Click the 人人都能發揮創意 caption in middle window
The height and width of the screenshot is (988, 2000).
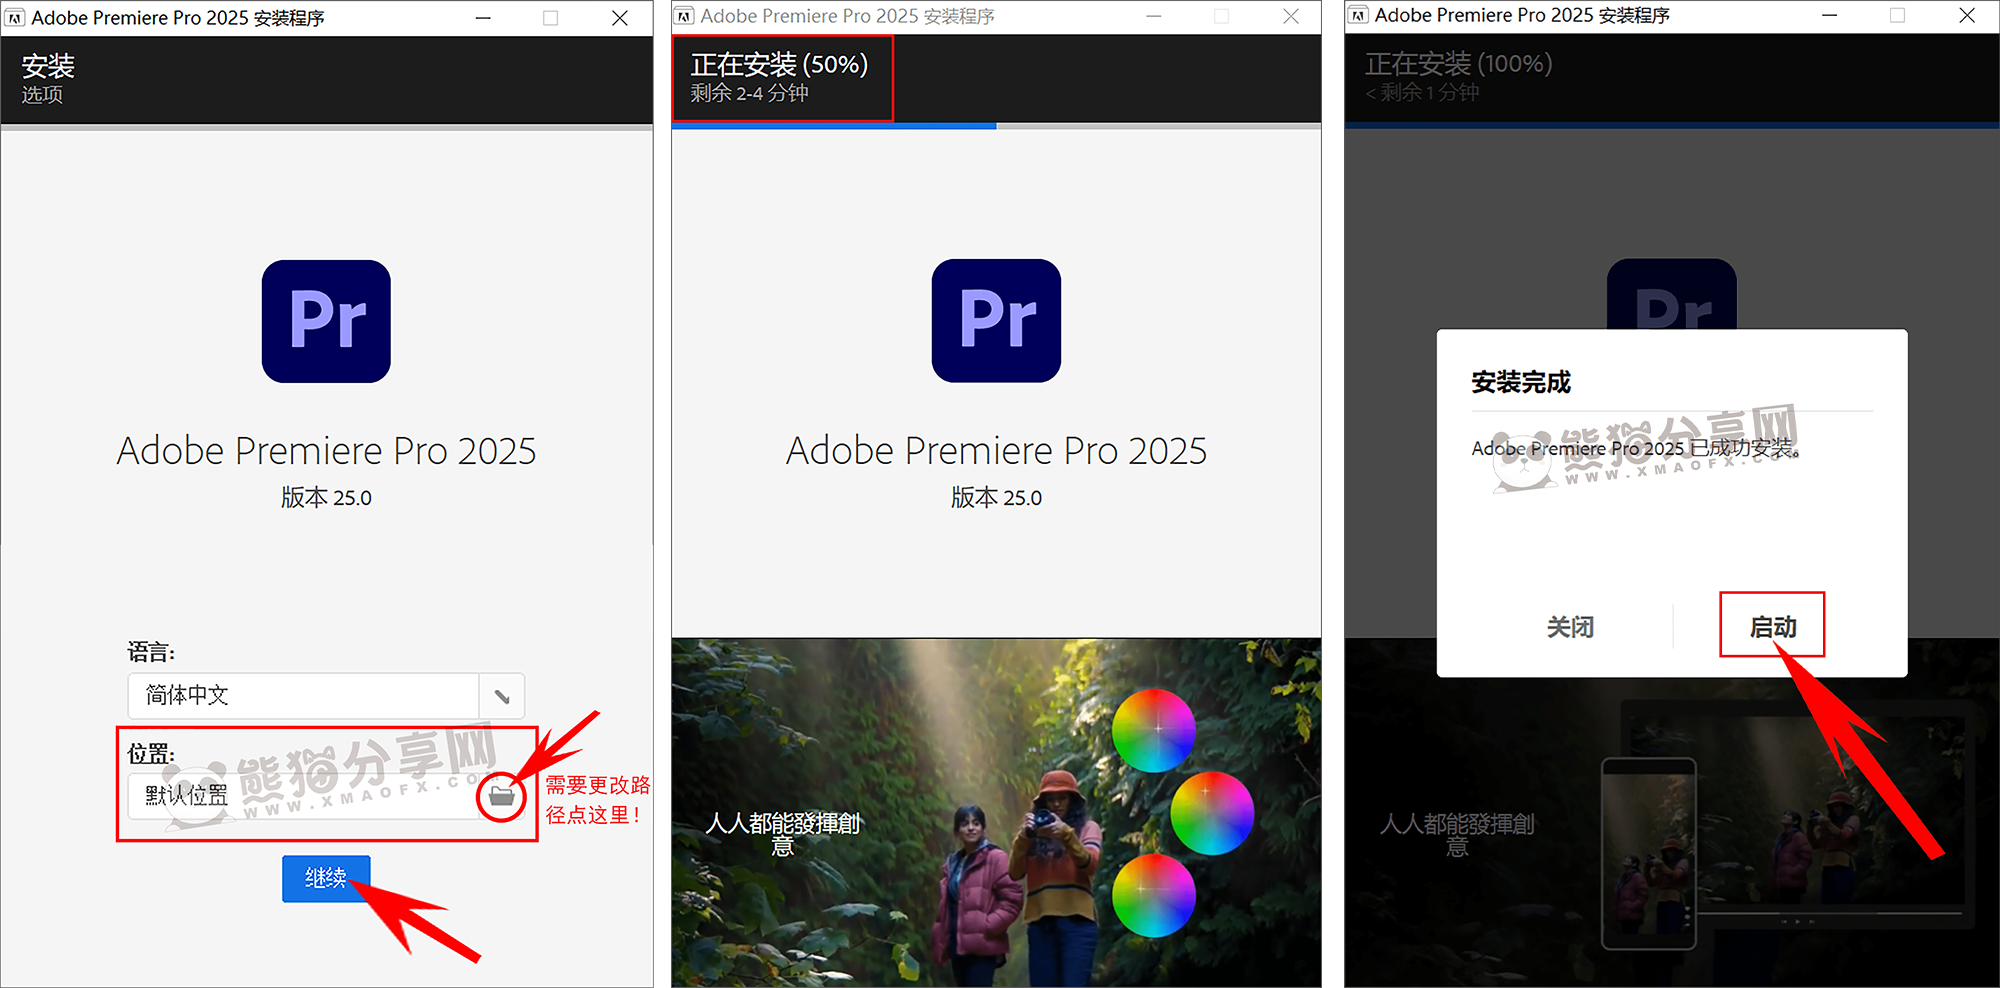(x=783, y=833)
